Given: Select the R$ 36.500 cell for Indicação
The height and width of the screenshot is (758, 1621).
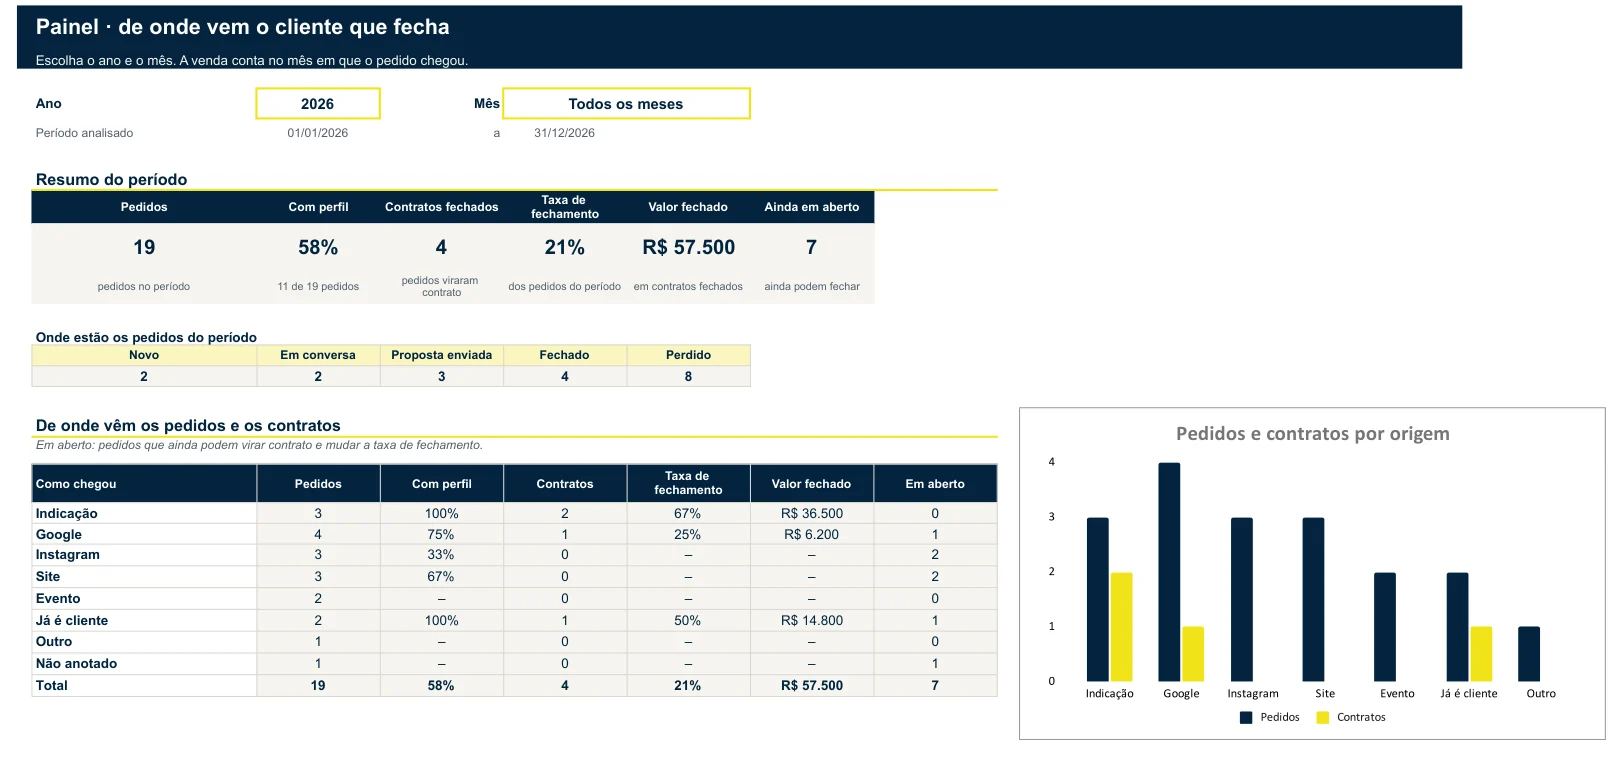Looking at the screenshot, I should 812,514.
